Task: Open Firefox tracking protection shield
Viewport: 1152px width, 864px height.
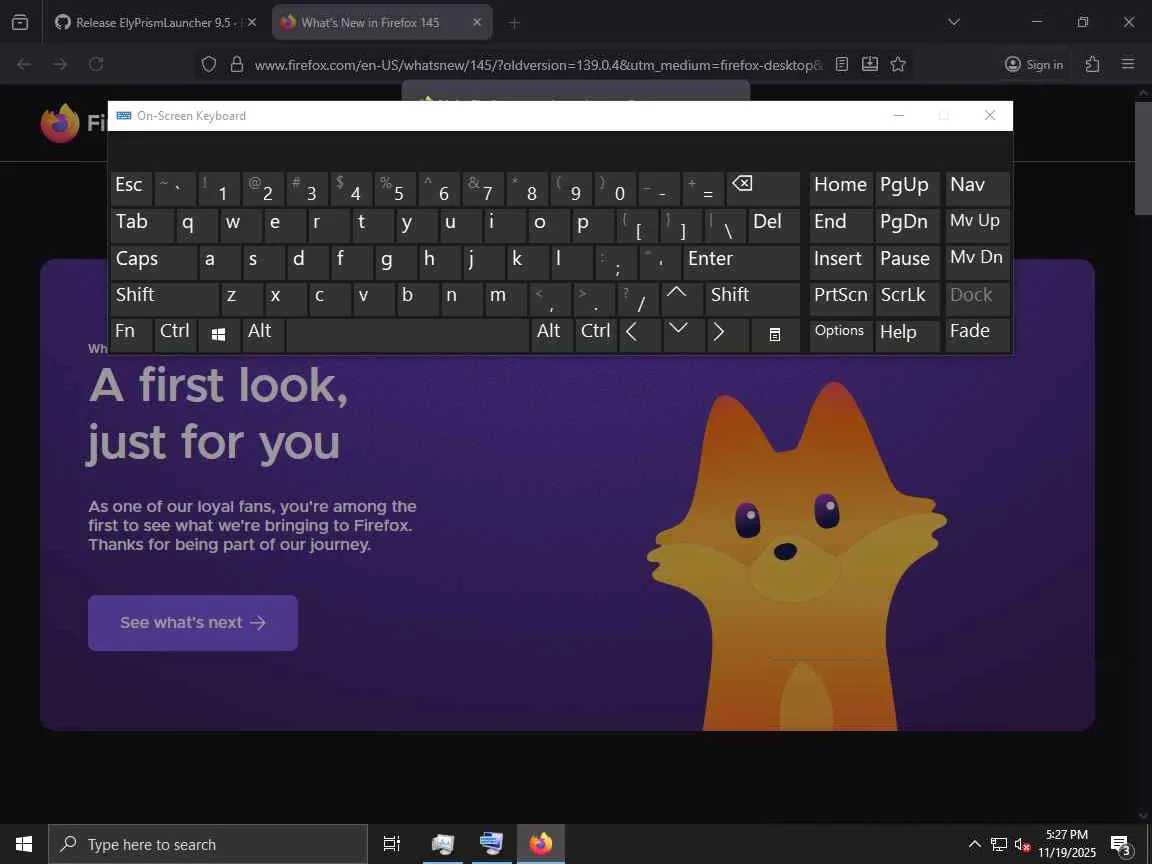Action: [209, 65]
